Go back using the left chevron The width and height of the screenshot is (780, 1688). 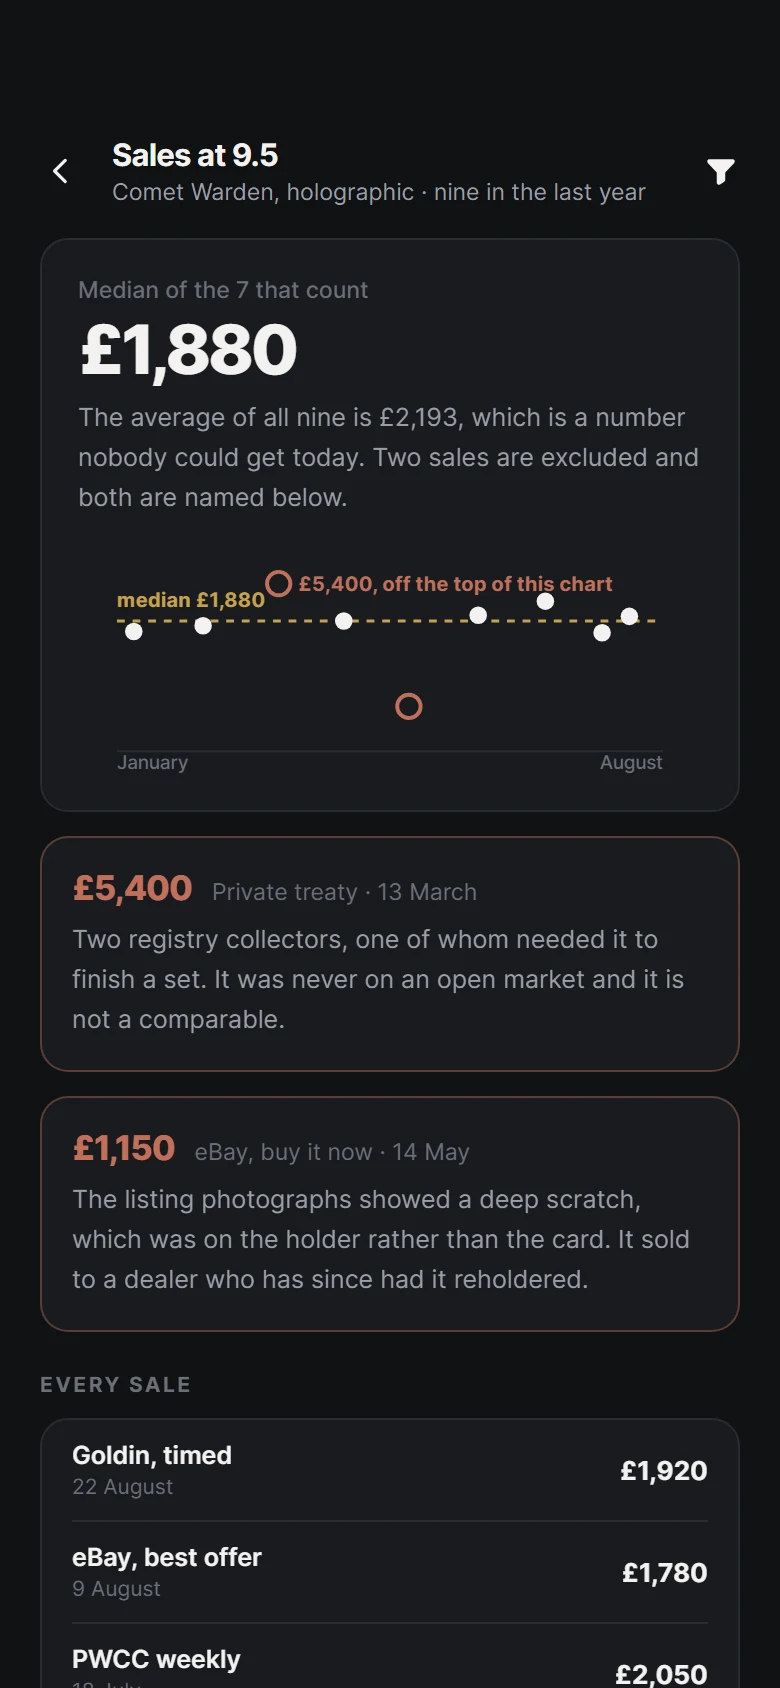click(x=60, y=171)
